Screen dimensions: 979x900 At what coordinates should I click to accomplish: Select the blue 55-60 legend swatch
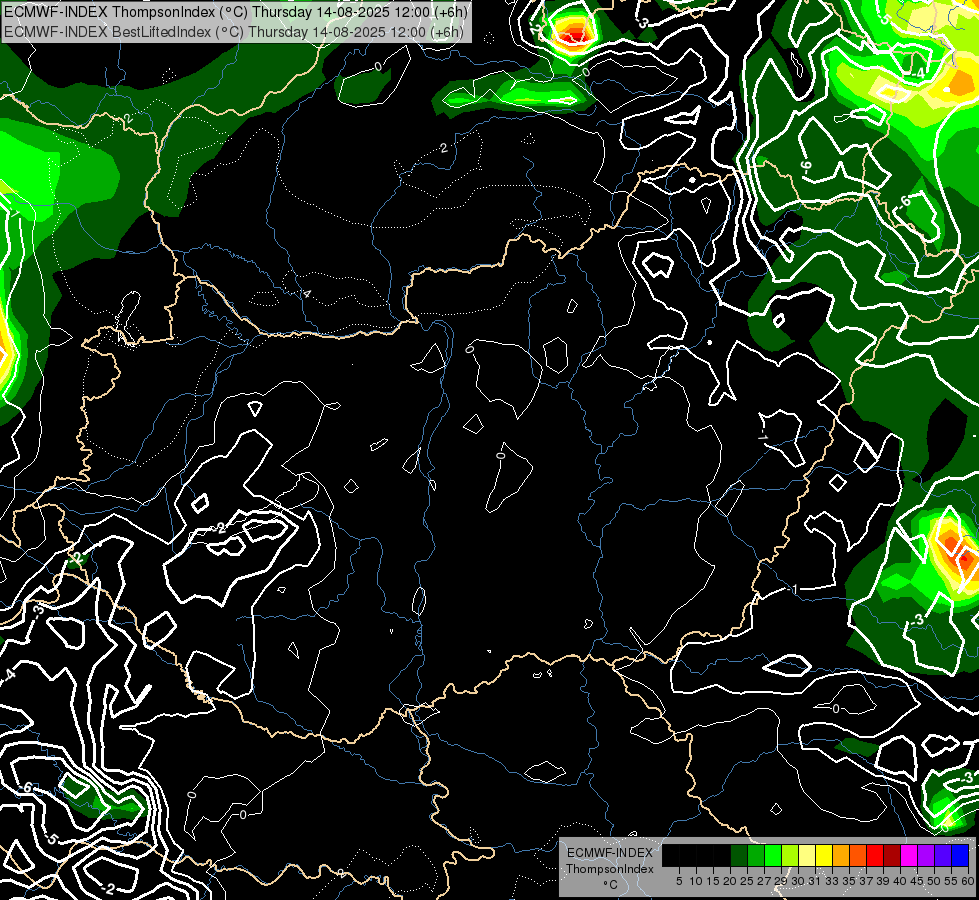click(x=960, y=855)
